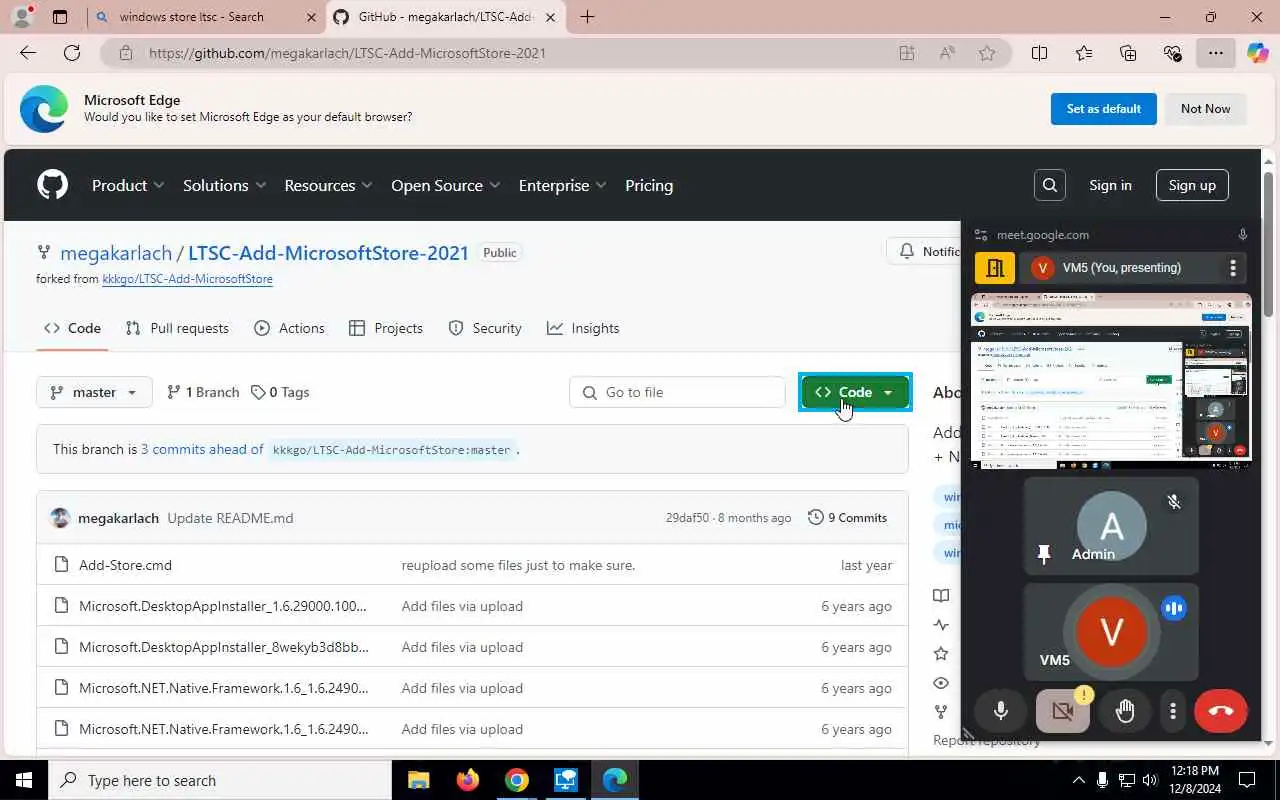Open the kkkgo/LTSC-Add-MicrosoftStore fork source link
The height and width of the screenshot is (800, 1280).
[x=187, y=279]
